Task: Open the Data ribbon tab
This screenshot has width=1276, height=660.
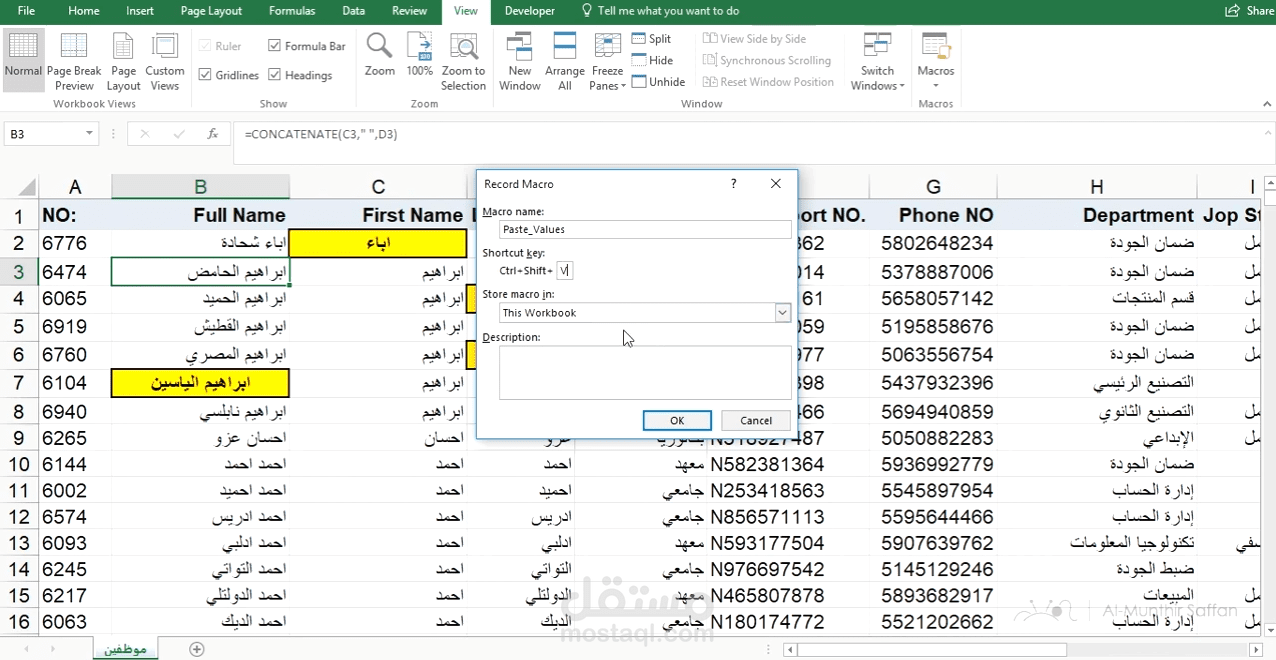Action: (x=353, y=11)
